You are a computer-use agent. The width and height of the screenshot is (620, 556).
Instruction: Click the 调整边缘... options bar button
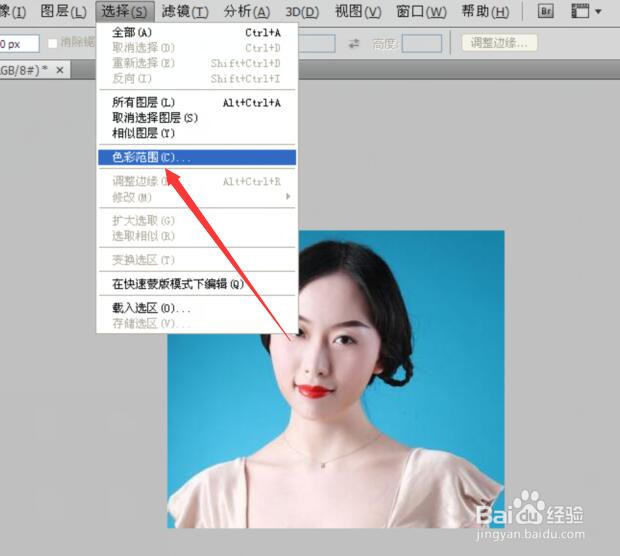point(499,43)
